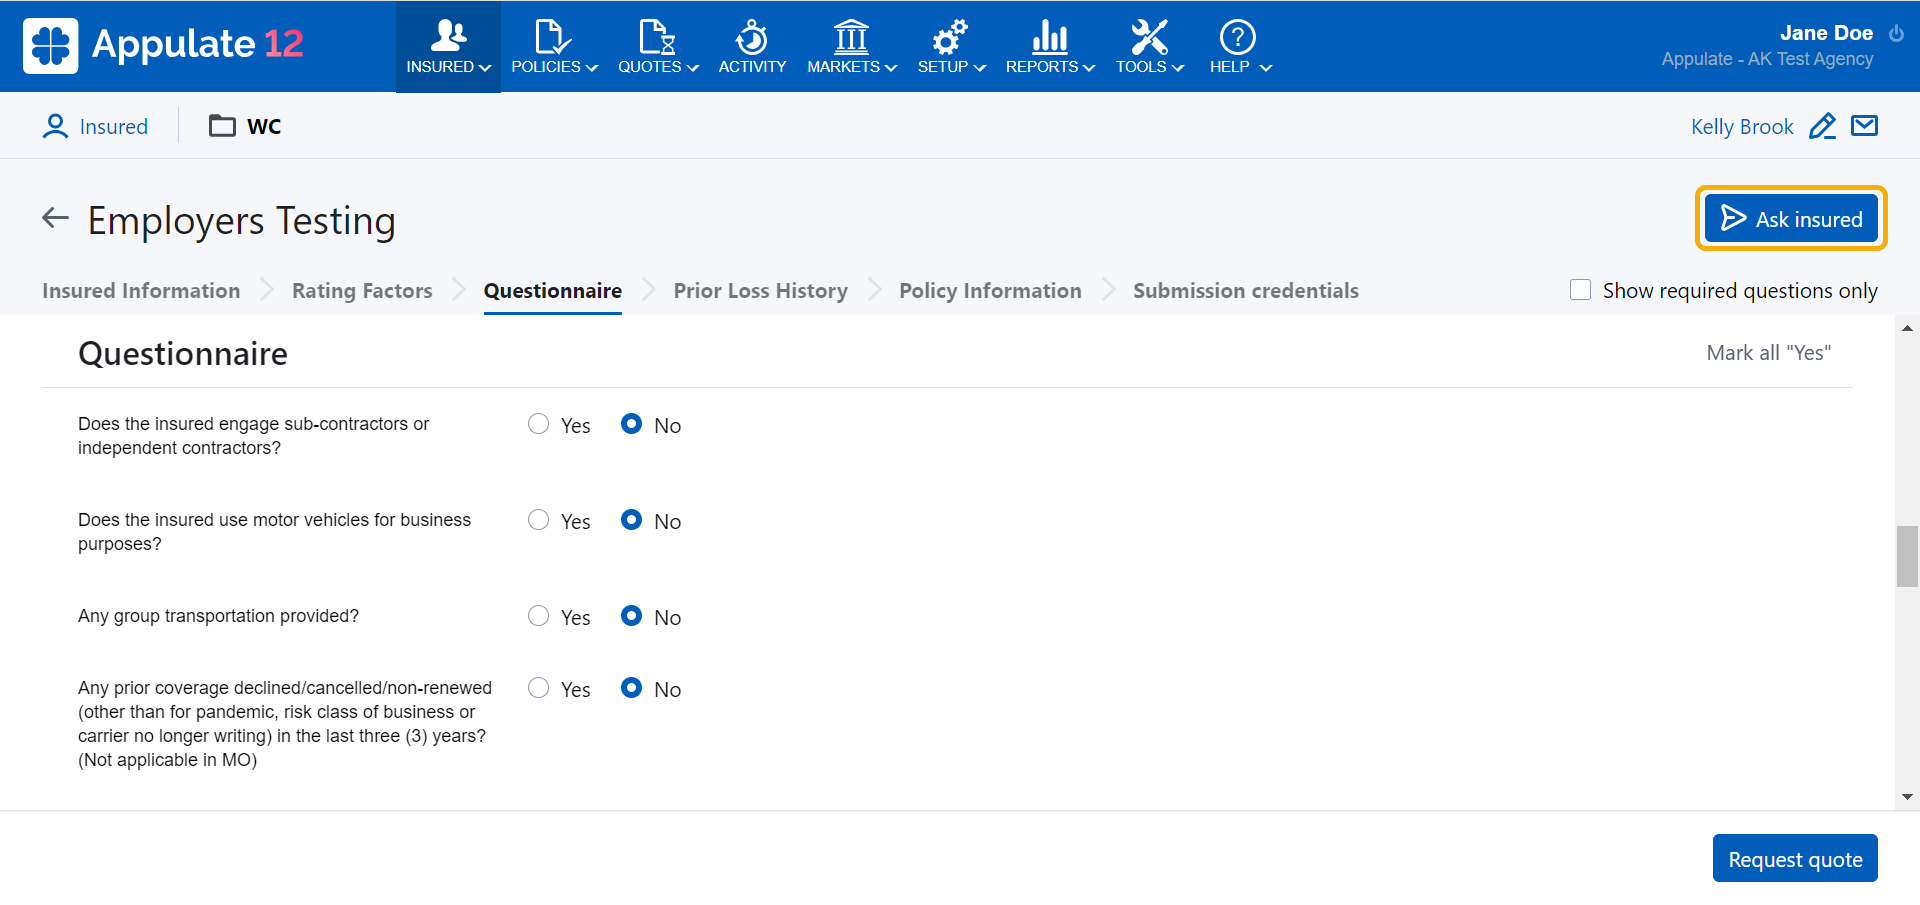
Task: Click the vertical scrollbar thumb
Action: [1907, 556]
